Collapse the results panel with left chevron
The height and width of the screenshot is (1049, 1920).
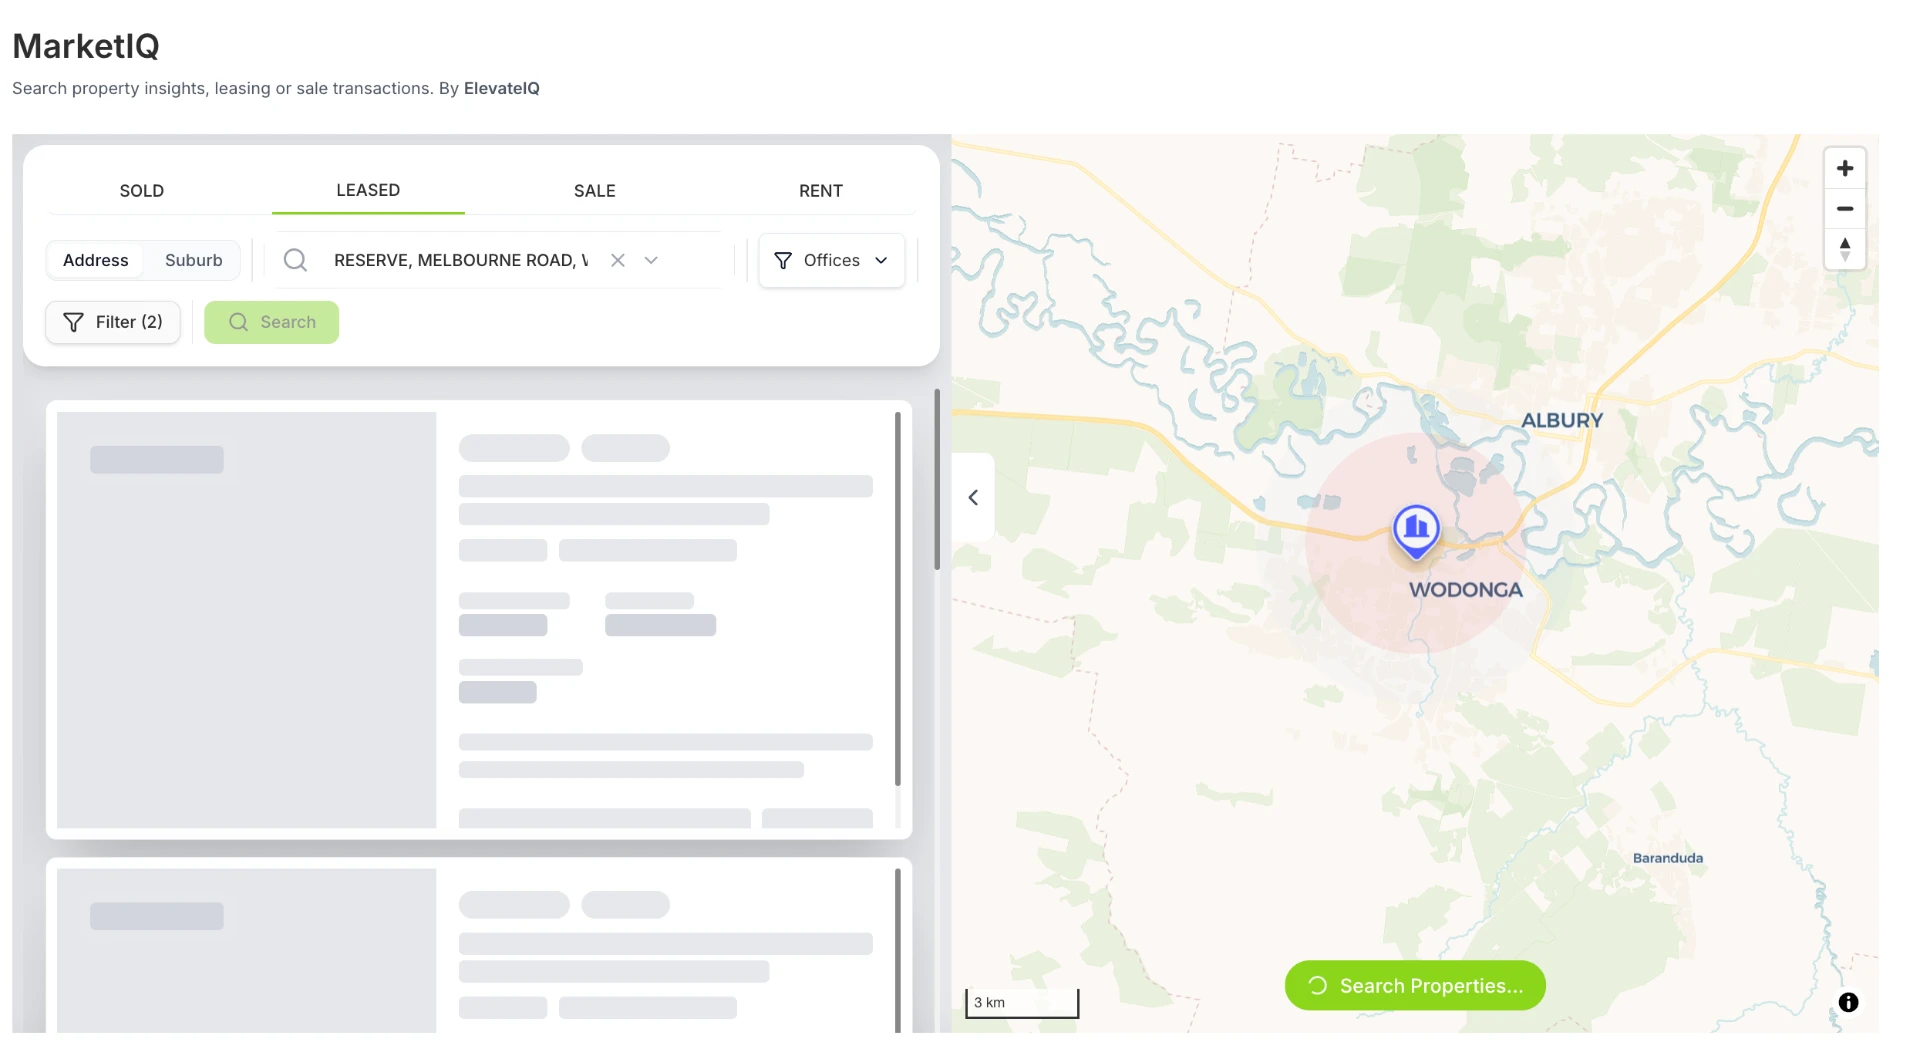click(x=973, y=497)
